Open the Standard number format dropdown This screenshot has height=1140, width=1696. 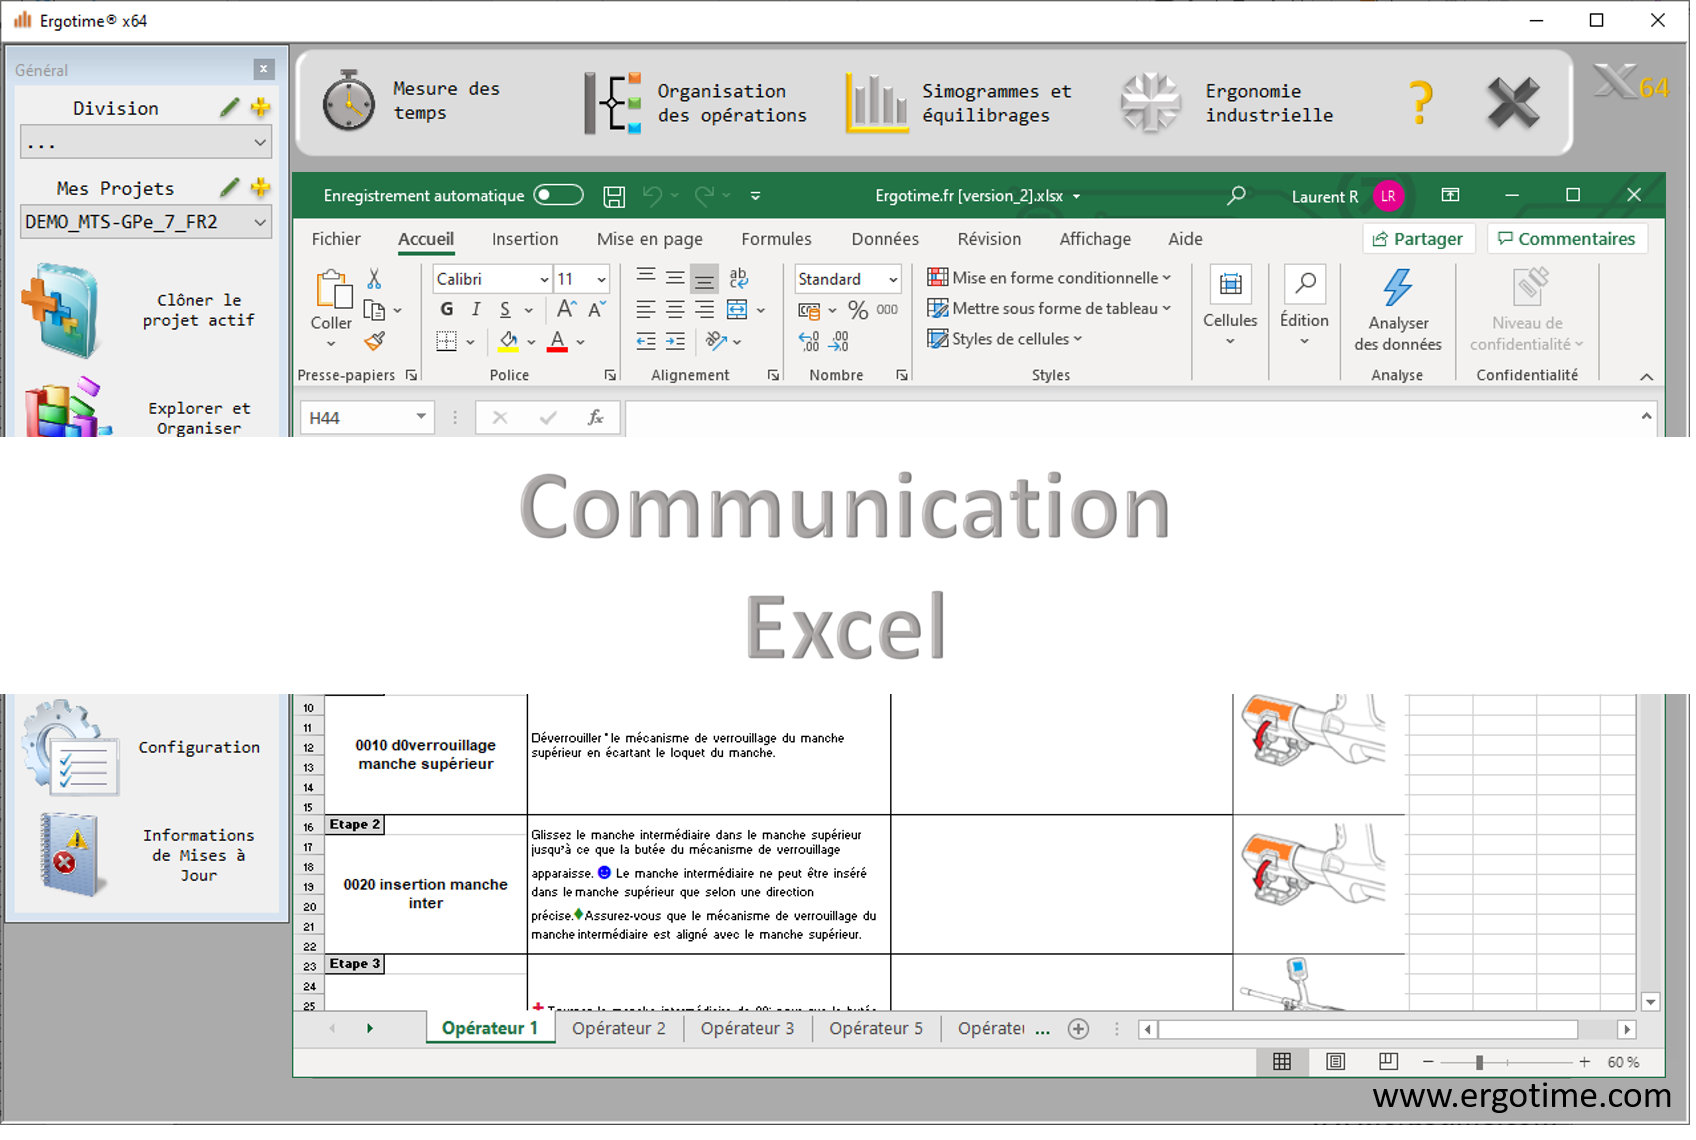click(x=893, y=280)
